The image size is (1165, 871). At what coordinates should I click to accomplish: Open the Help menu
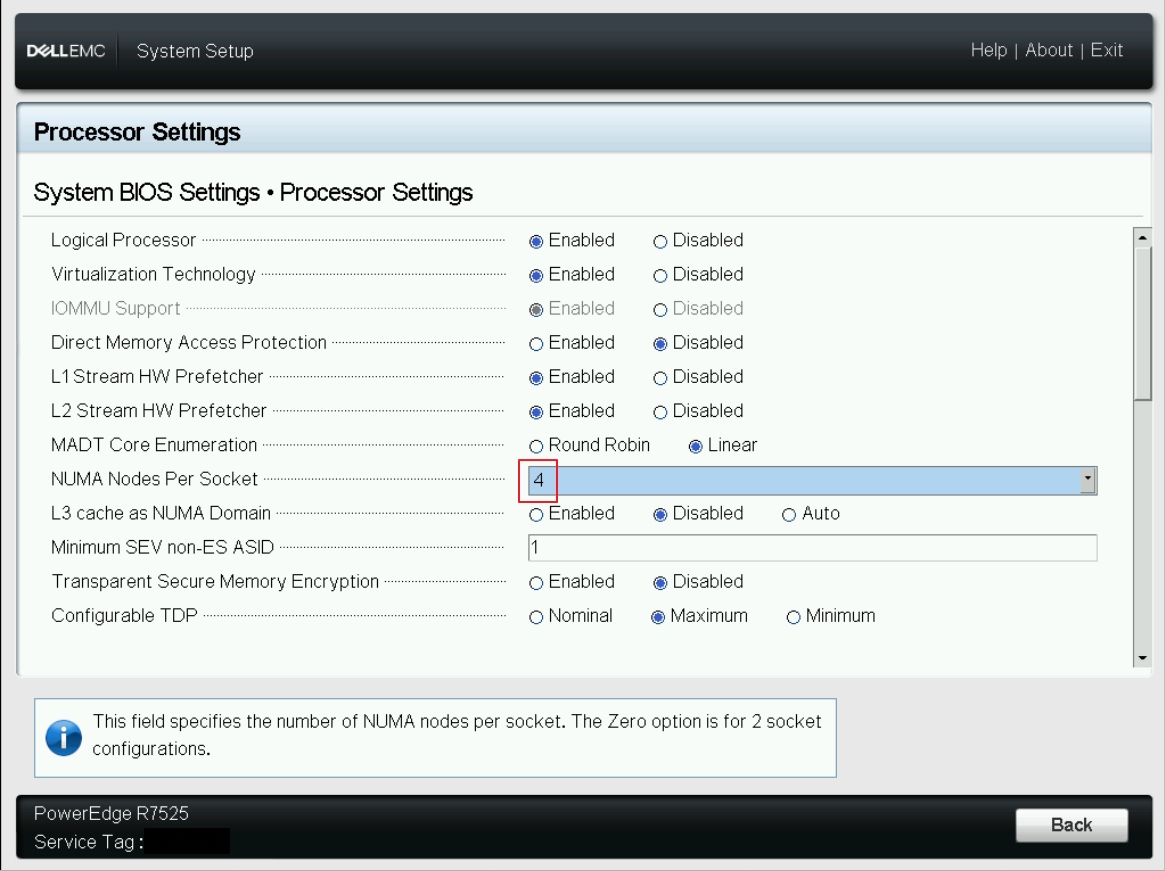coord(988,50)
